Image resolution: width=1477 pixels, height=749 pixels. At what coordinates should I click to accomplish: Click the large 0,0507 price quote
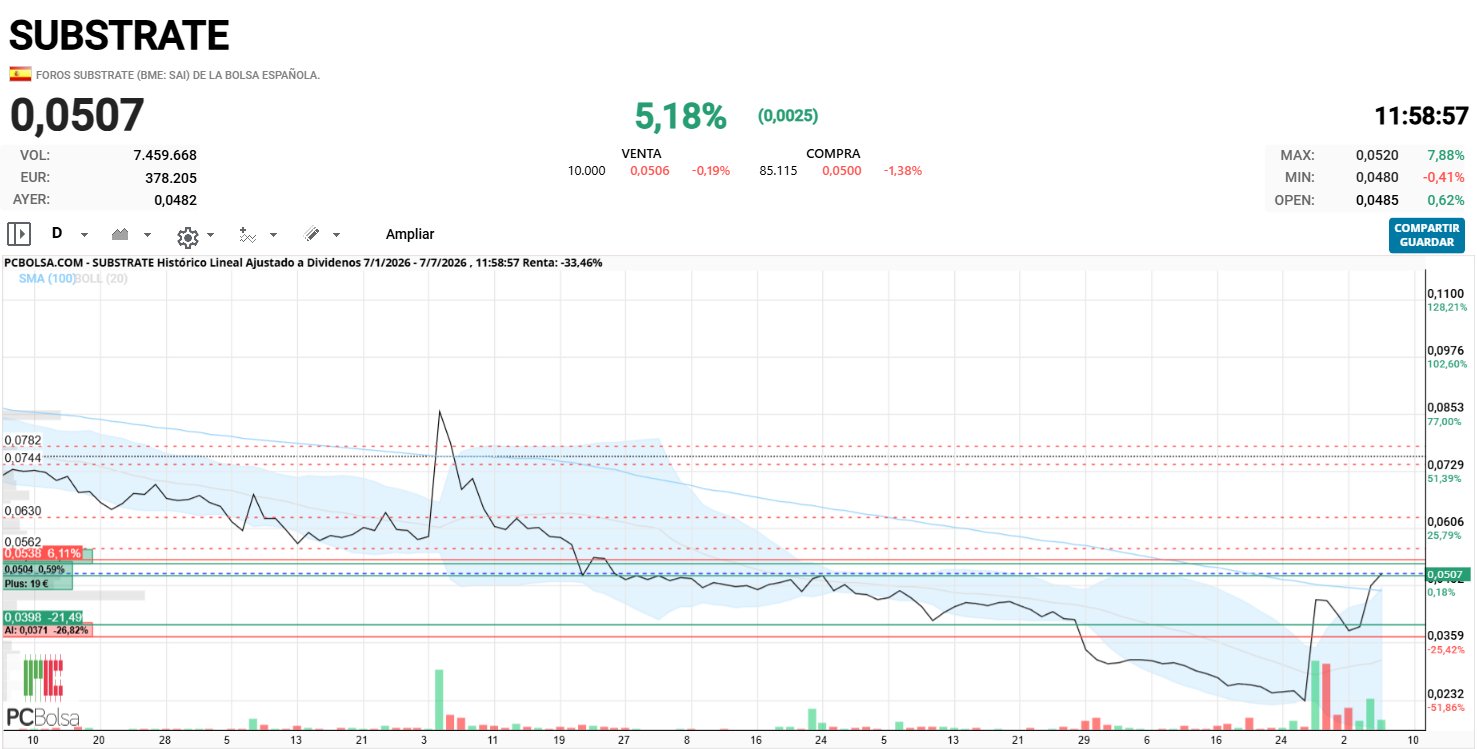77,115
